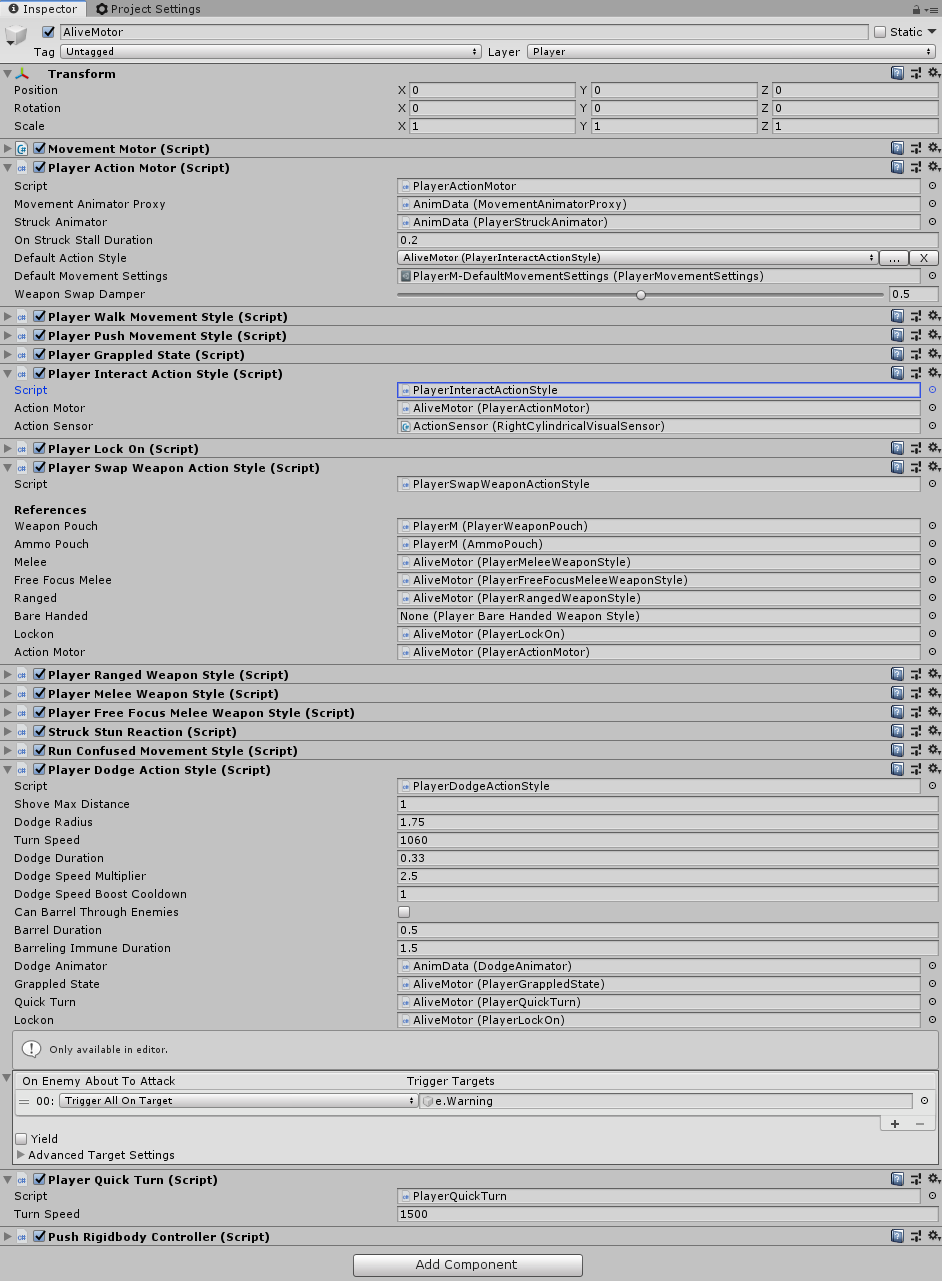Image resolution: width=942 pixels, height=1281 pixels.
Task: Open the preset selector for Player Action Motor
Action: tap(915, 167)
